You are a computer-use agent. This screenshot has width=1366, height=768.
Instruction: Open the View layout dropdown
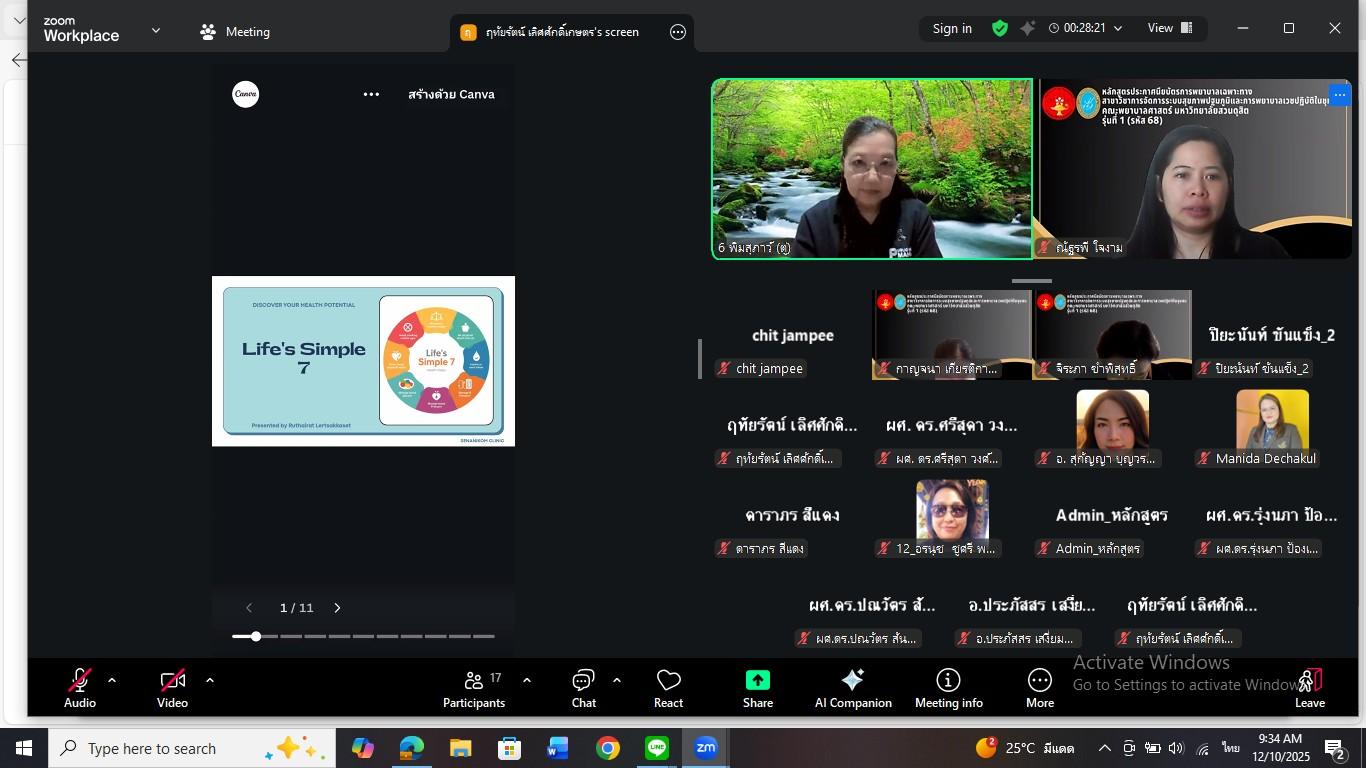[x=1169, y=29]
